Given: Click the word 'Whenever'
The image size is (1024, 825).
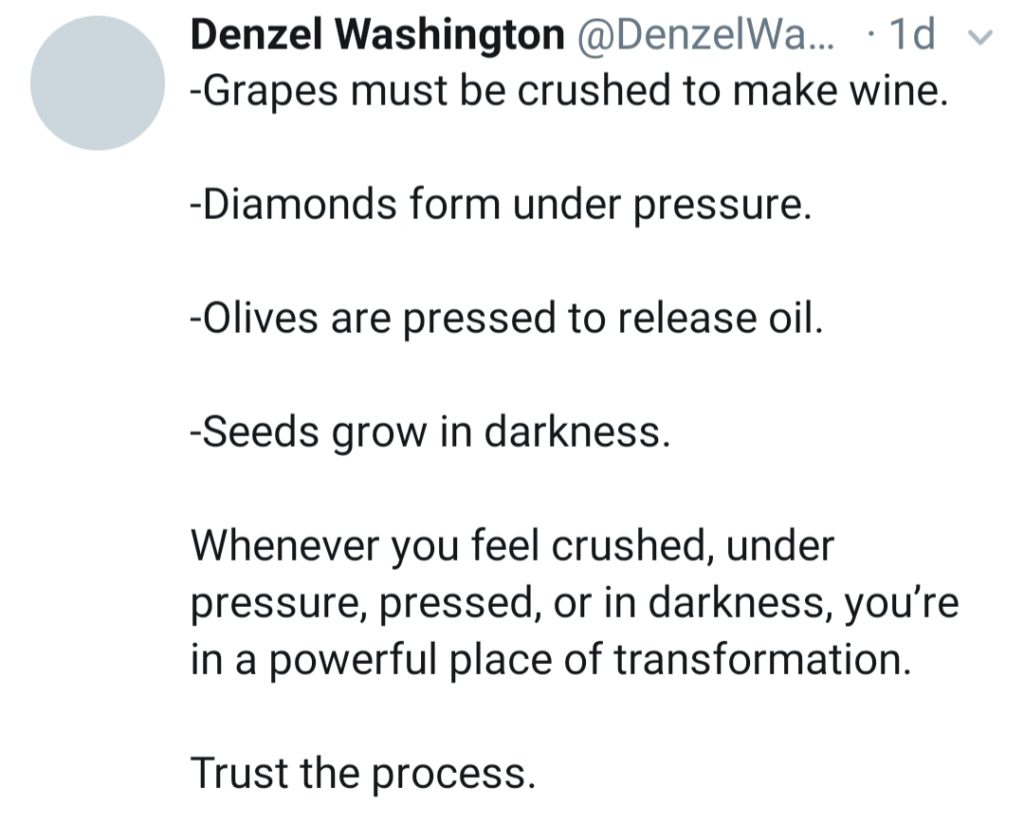Looking at the screenshot, I should tap(285, 546).
